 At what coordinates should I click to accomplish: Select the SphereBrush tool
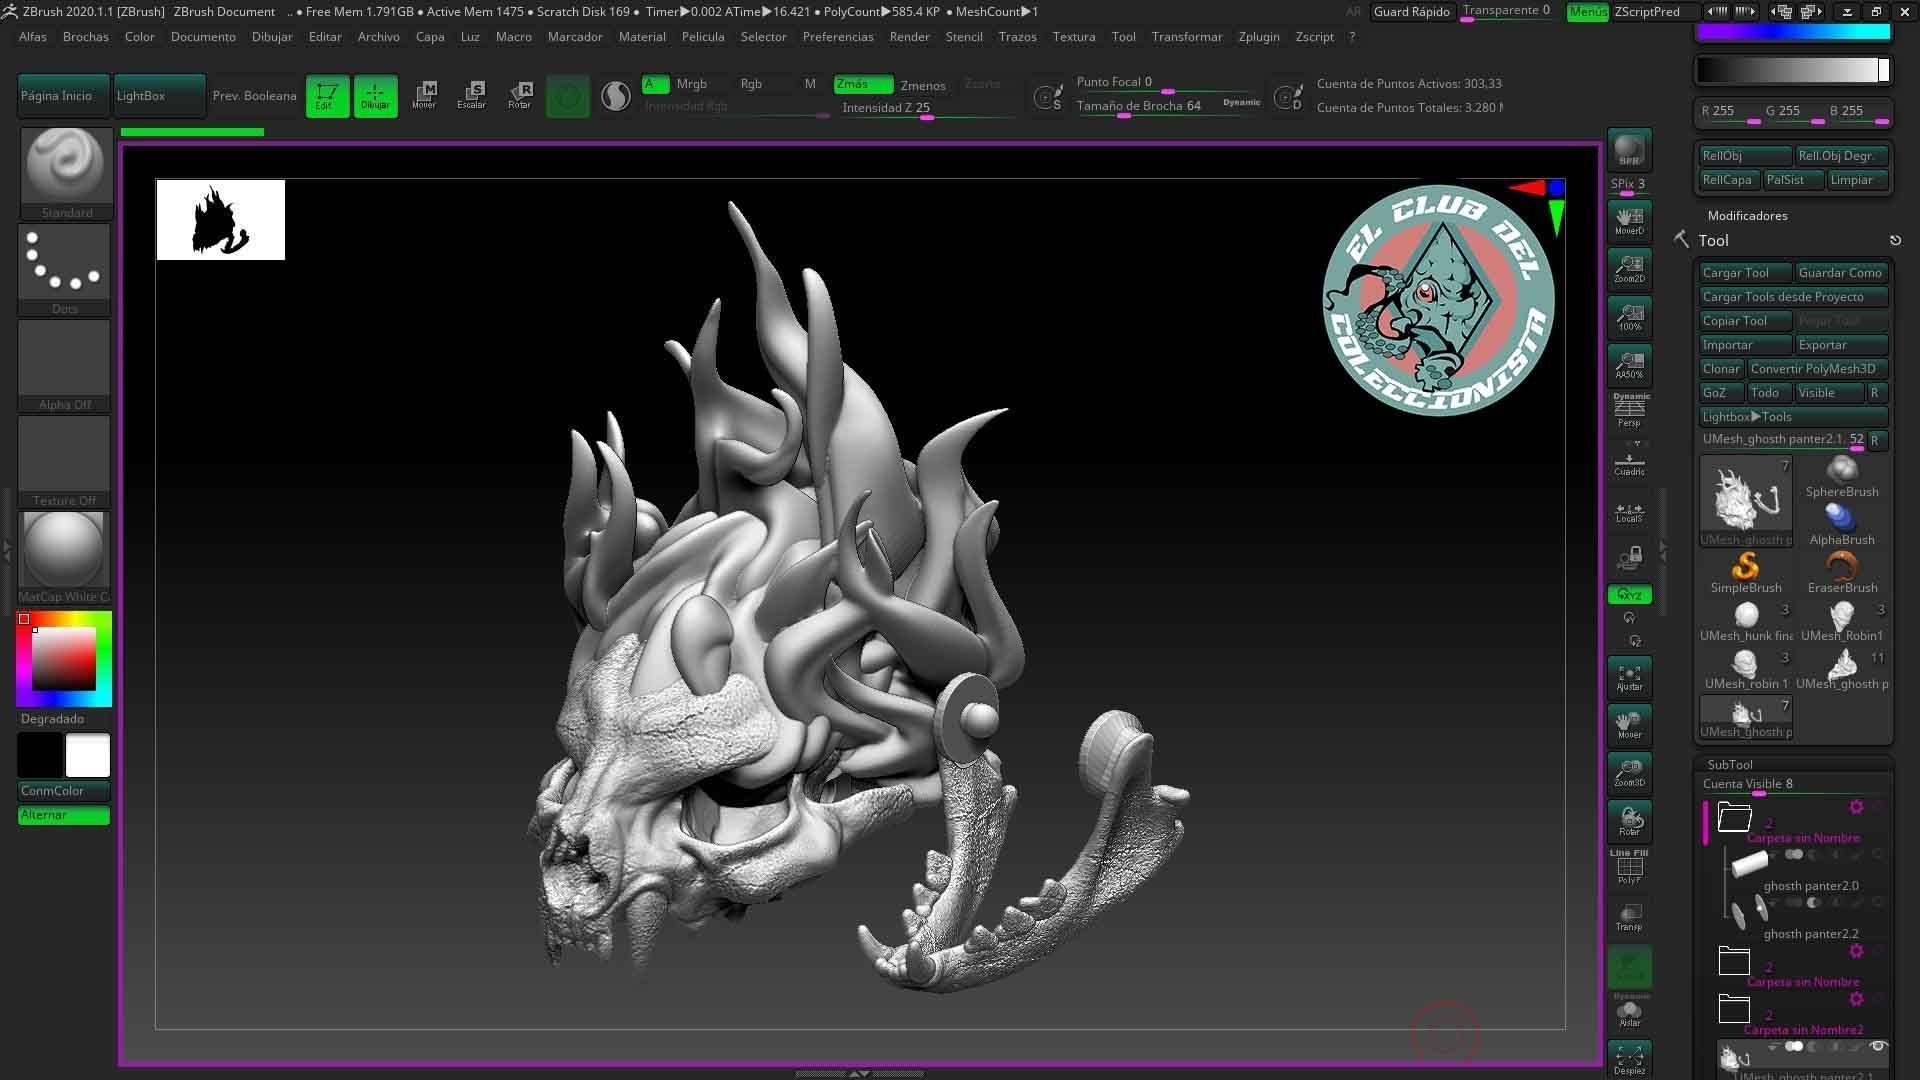[1842, 477]
